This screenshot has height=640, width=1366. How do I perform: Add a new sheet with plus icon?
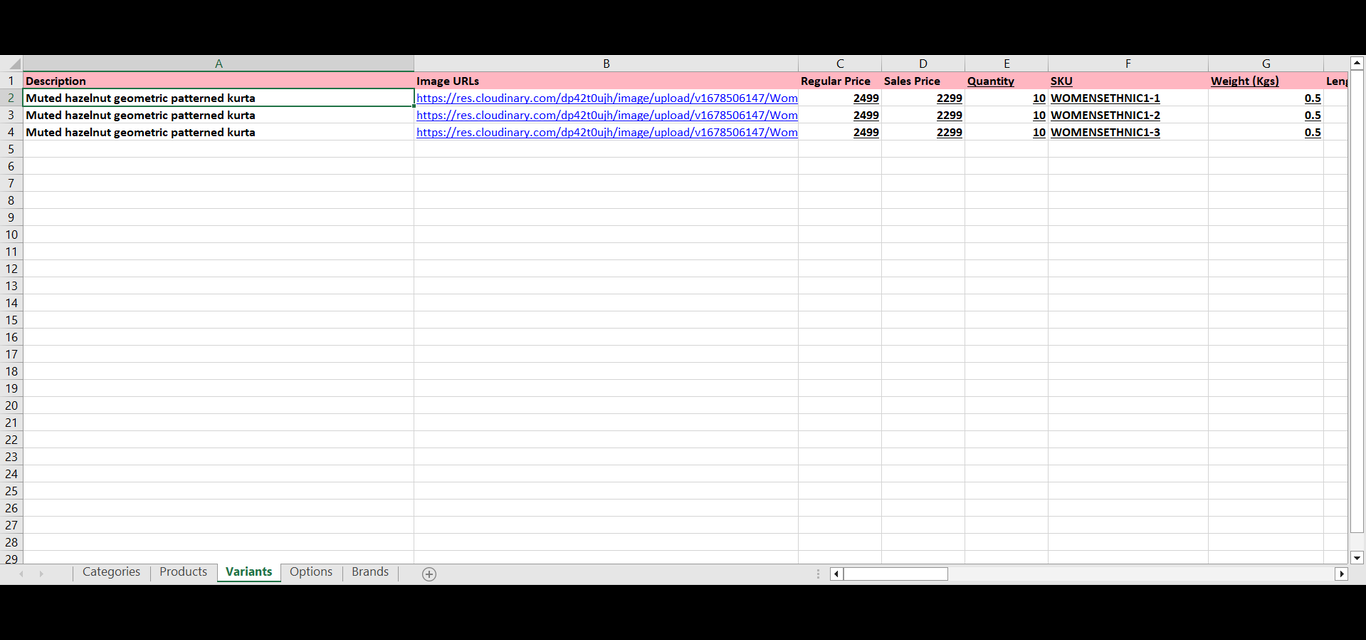(x=429, y=574)
